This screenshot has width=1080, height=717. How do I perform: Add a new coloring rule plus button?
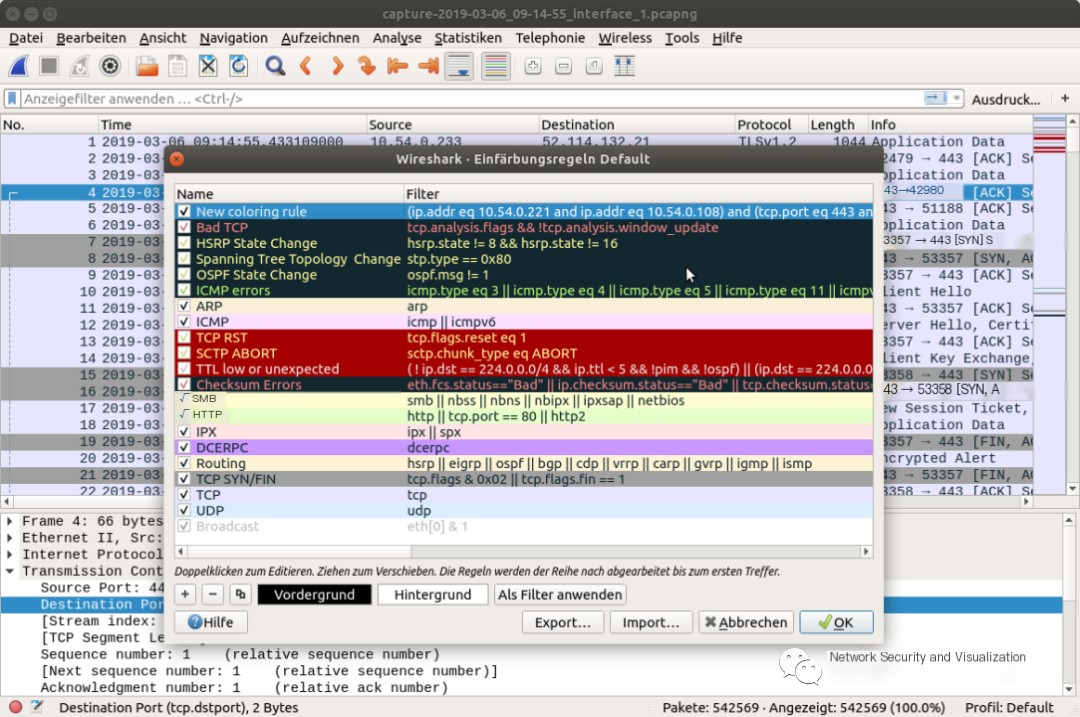(x=185, y=594)
